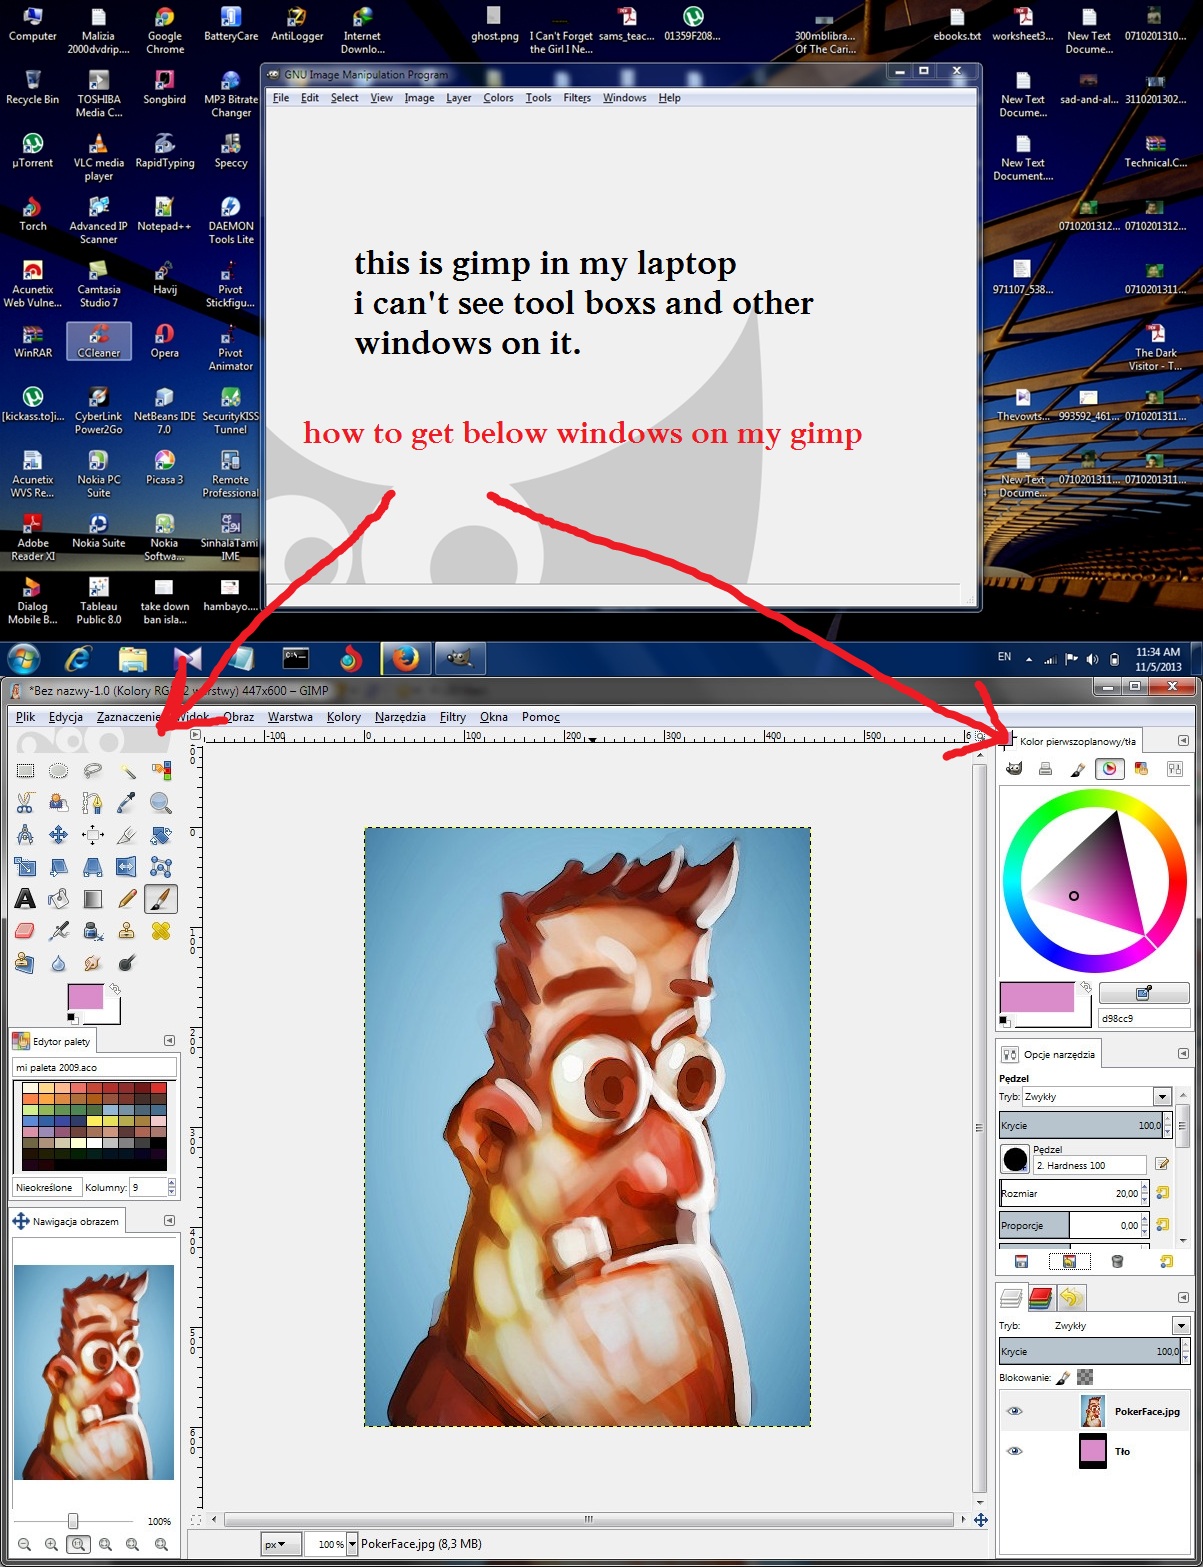Screen dimensions: 1203x1567
Task: Activate the Airbrush tool
Action: [59, 930]
